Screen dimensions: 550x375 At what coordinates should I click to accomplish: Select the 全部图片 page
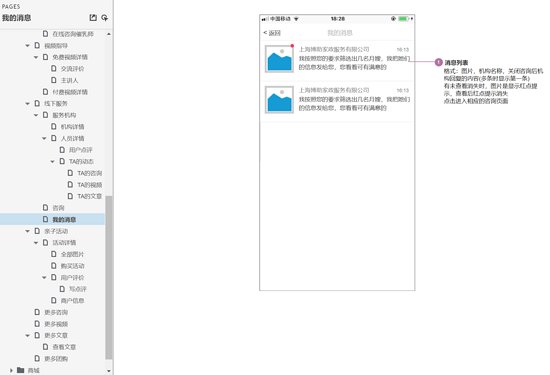(72, 254)
